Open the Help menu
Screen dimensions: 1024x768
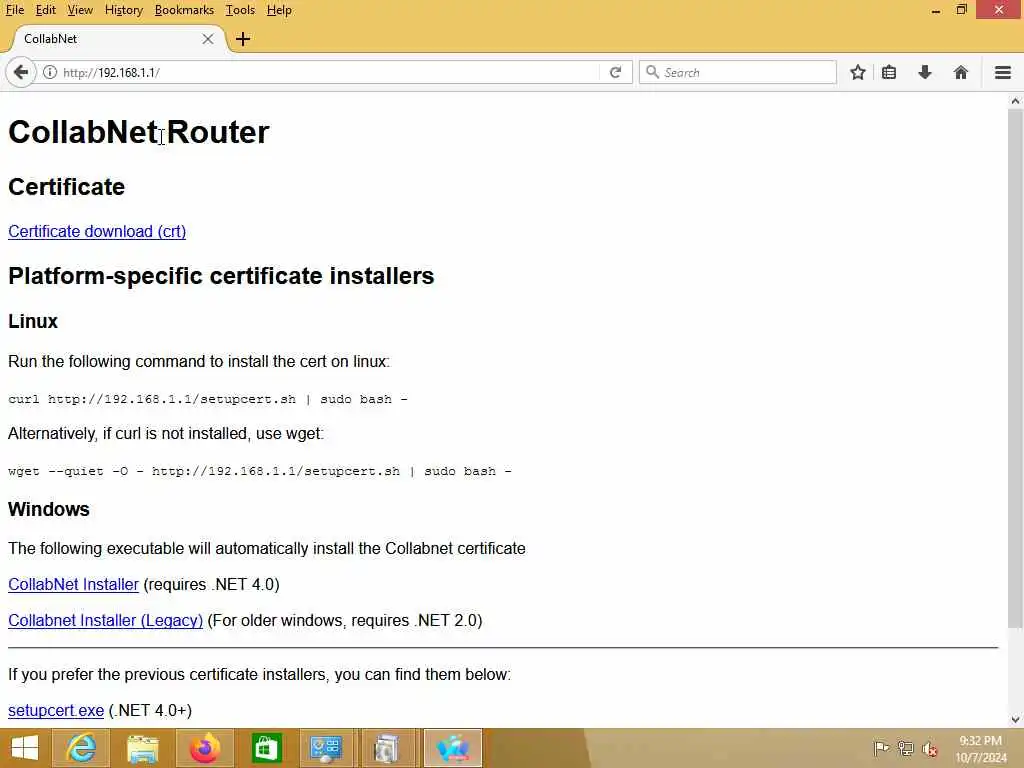point(279,10)
